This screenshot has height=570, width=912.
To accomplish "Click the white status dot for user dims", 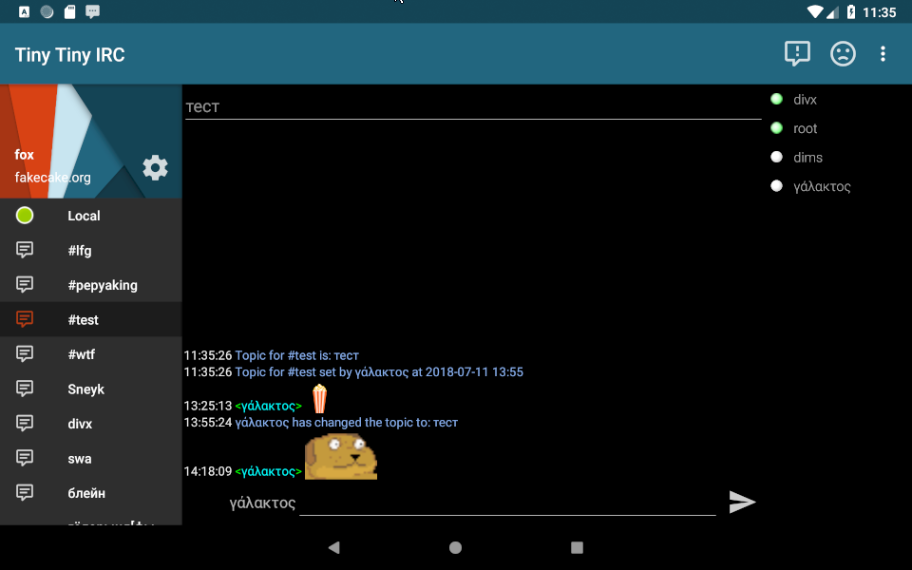I will point(776,157).
